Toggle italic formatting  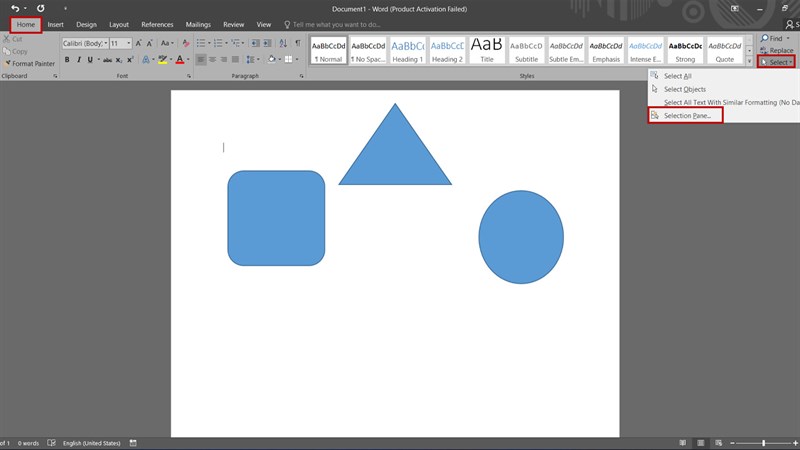tap(78, 60)
